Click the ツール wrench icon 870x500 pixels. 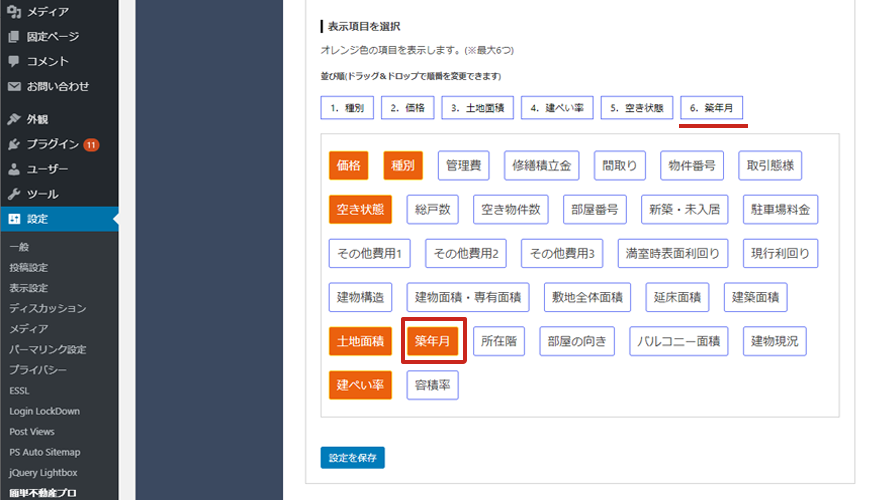(x=14, y=194)
